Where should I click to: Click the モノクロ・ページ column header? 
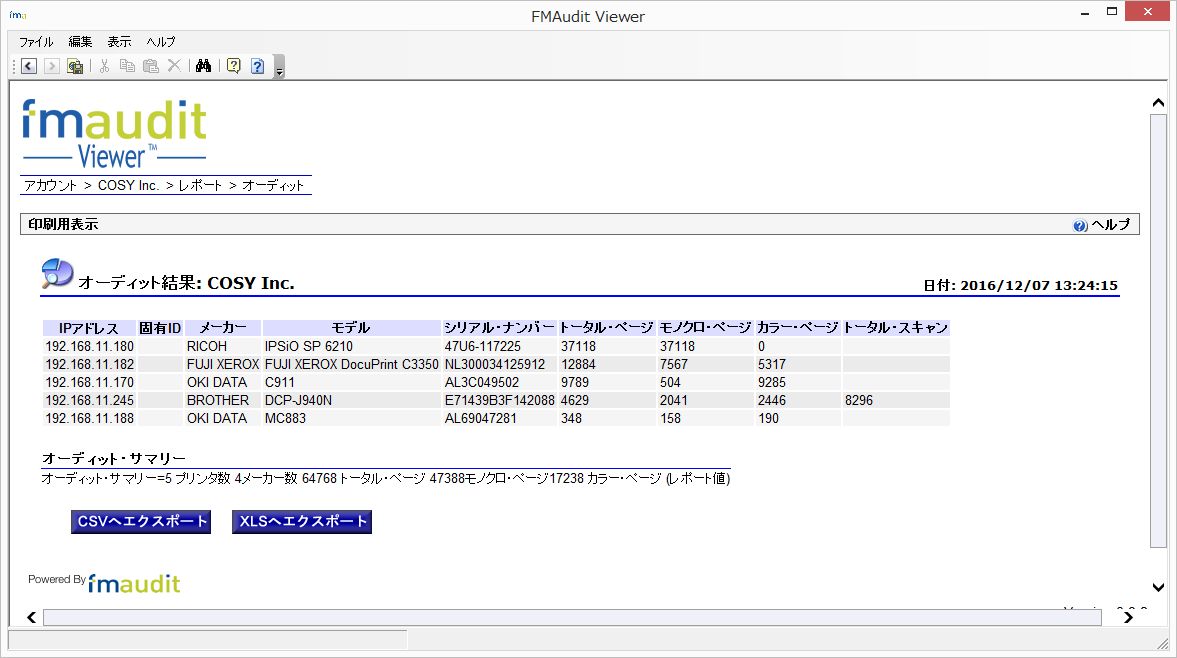[706, 328]
